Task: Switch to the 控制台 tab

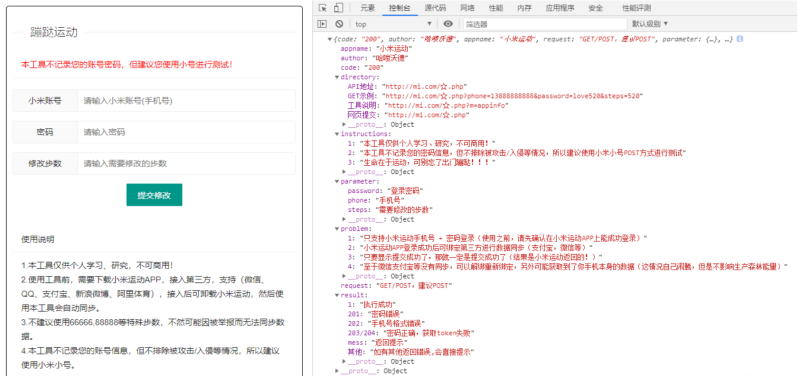Action: [399, 8]
